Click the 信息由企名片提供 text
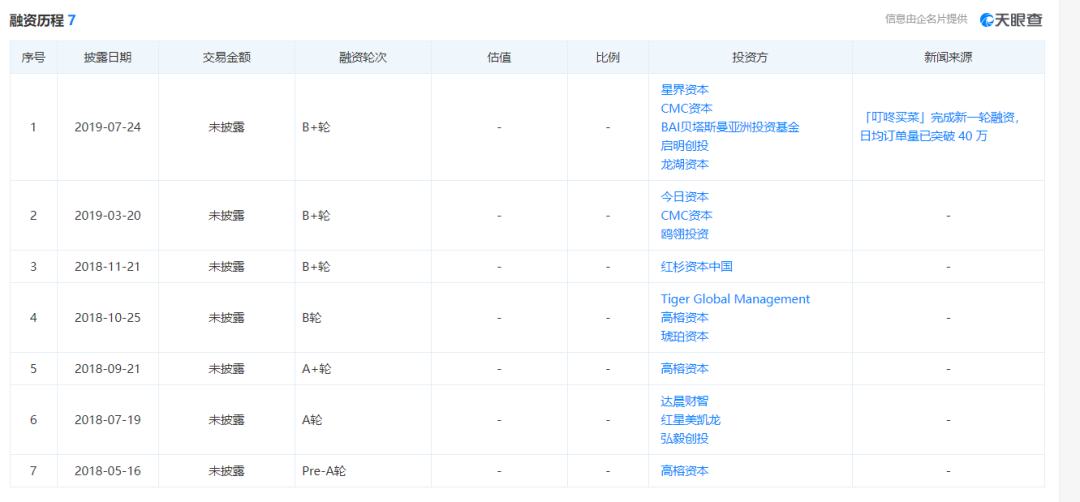Screen dimensions: 1080x502 [x=926, y=19]
